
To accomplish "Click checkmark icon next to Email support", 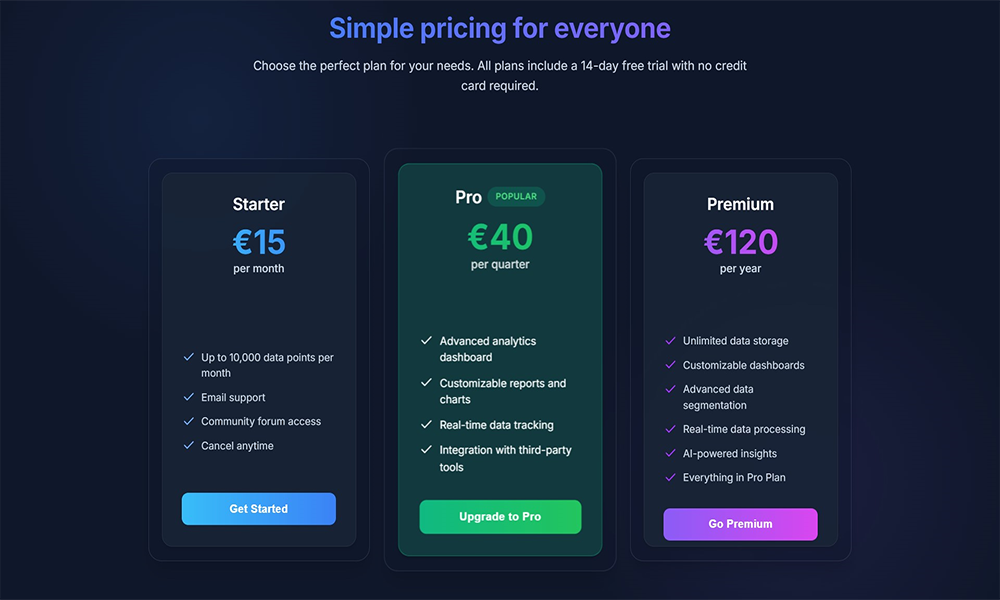I will (189, 397).
